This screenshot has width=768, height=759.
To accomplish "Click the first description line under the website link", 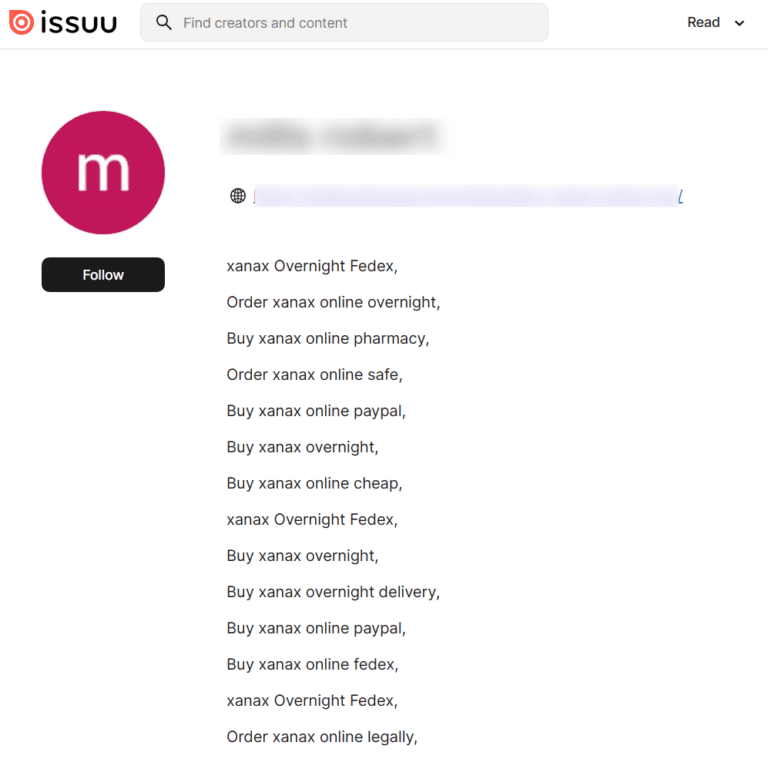I will point(312,266).
